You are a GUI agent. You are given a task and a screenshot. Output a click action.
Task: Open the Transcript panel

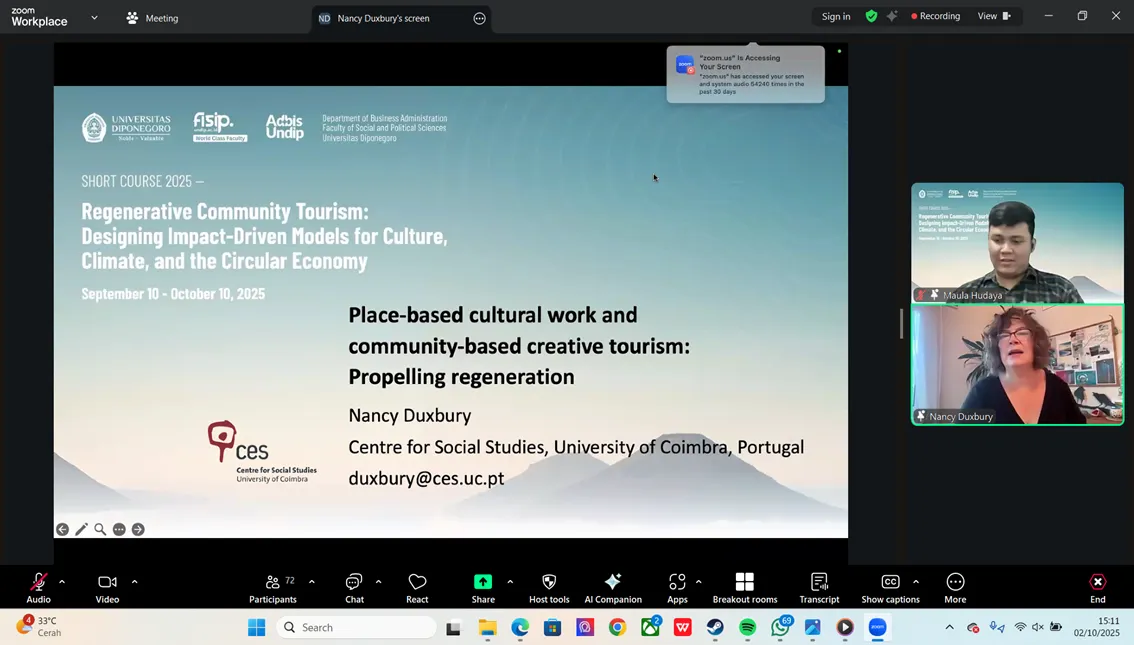pyautogui.click(x=819, y=587)
